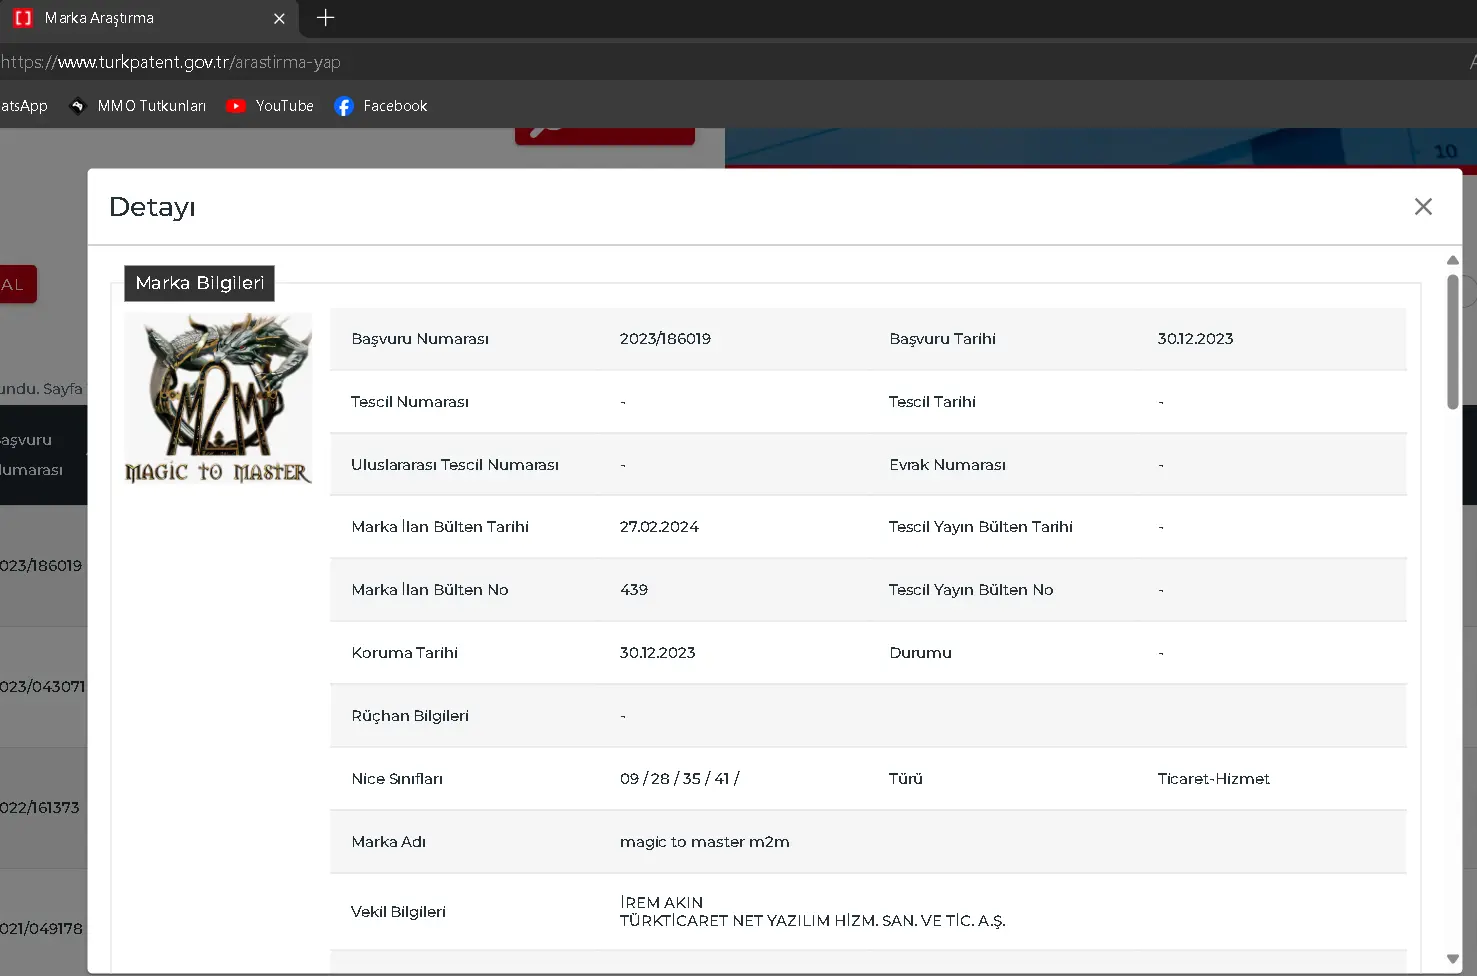This screenshot has width=1477, height=976.
Task: Click the YouTube bookmark icon
Action: (x=236, y=106)
